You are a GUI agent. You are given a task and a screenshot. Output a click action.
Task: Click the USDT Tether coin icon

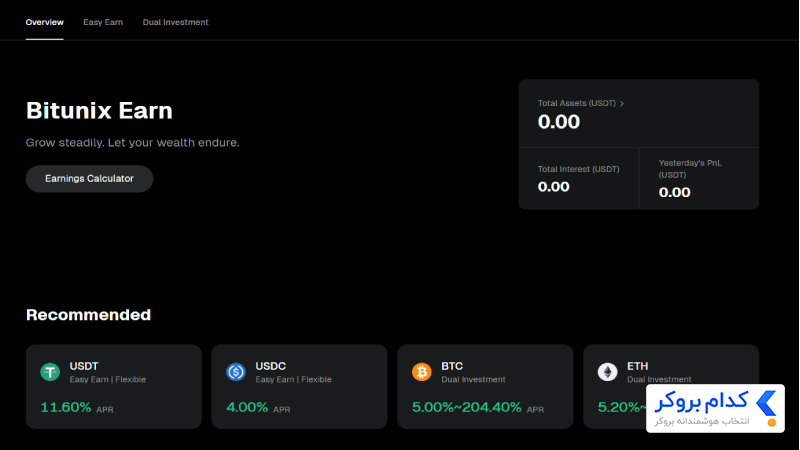50,372
